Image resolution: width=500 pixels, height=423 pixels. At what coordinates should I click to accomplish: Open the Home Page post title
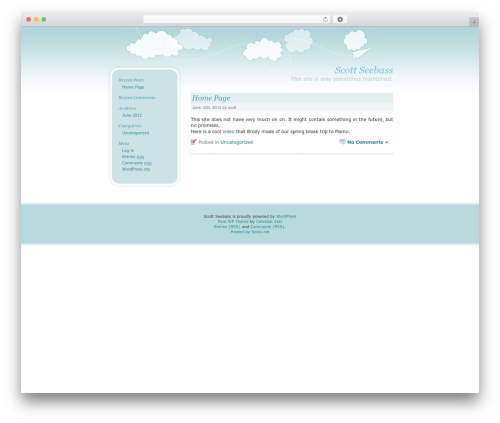[x=211, y=98]
